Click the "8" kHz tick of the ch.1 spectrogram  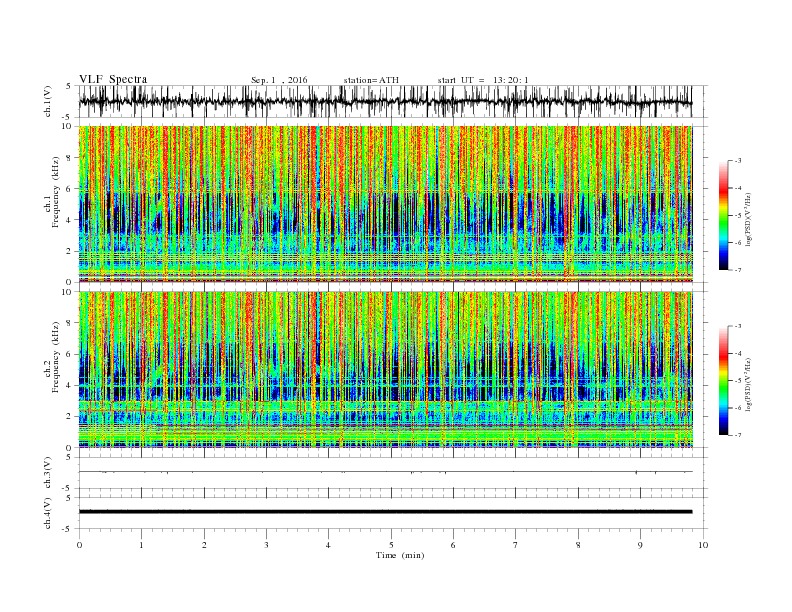click(69, 158)
